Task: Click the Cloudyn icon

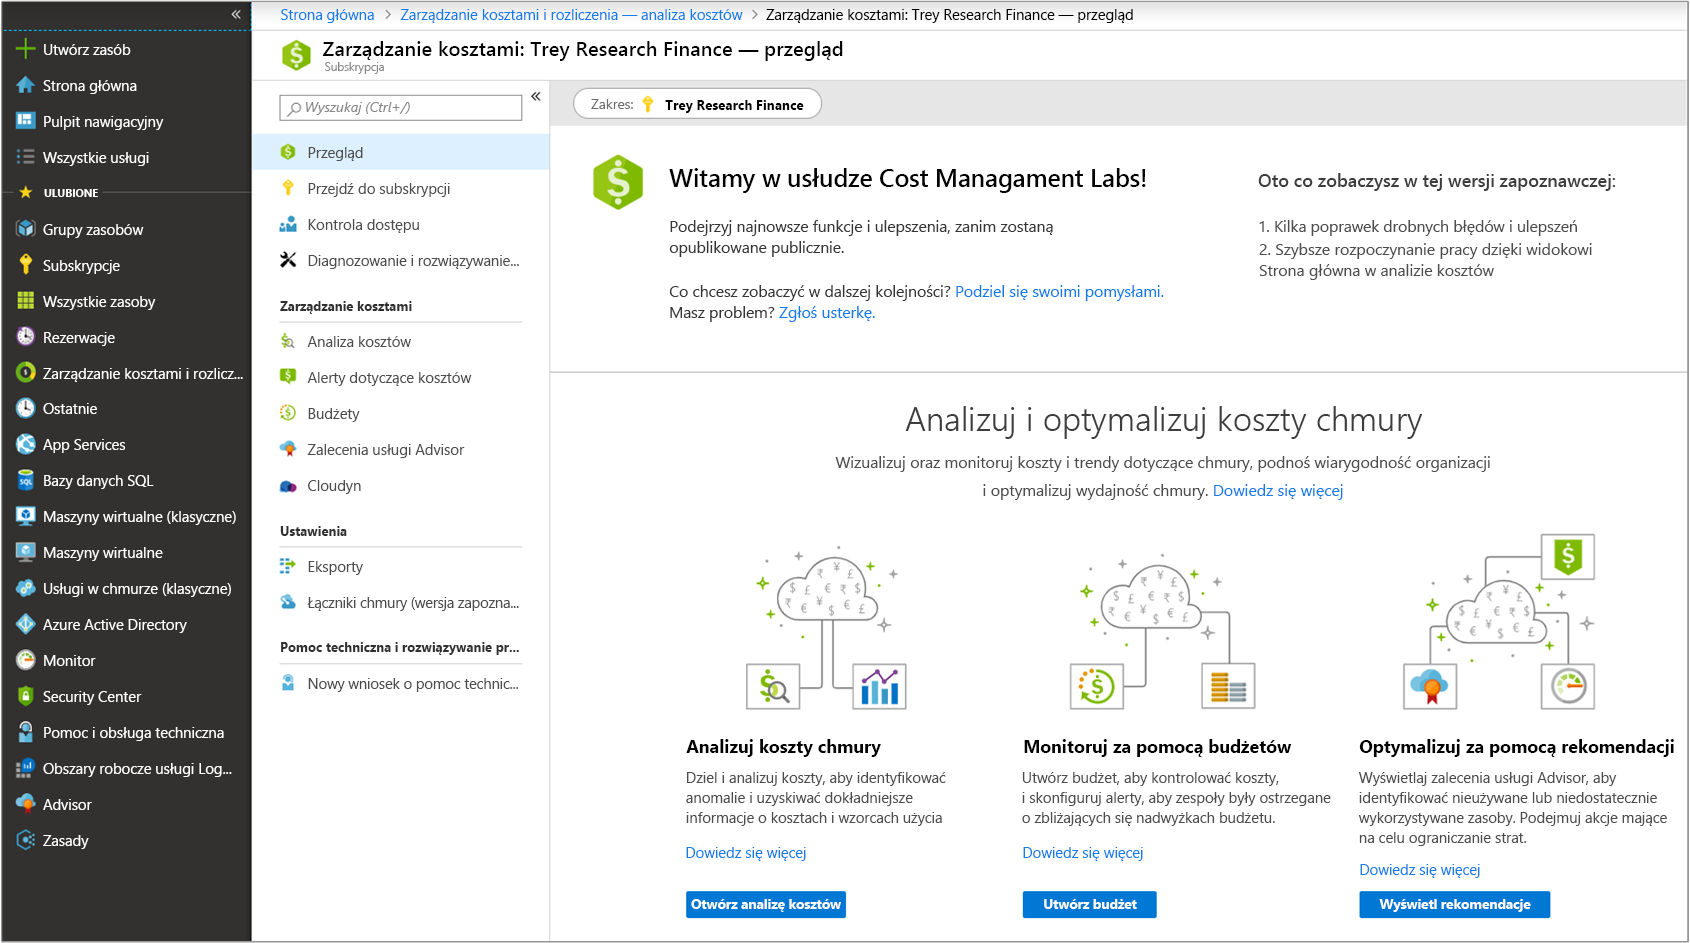Action: point(288,486)
